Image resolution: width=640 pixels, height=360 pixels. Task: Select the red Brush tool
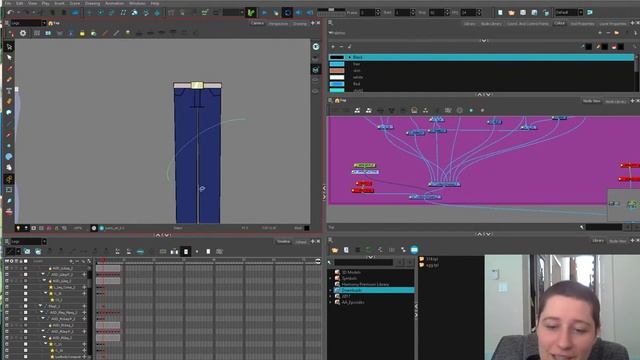click(9, 69)
